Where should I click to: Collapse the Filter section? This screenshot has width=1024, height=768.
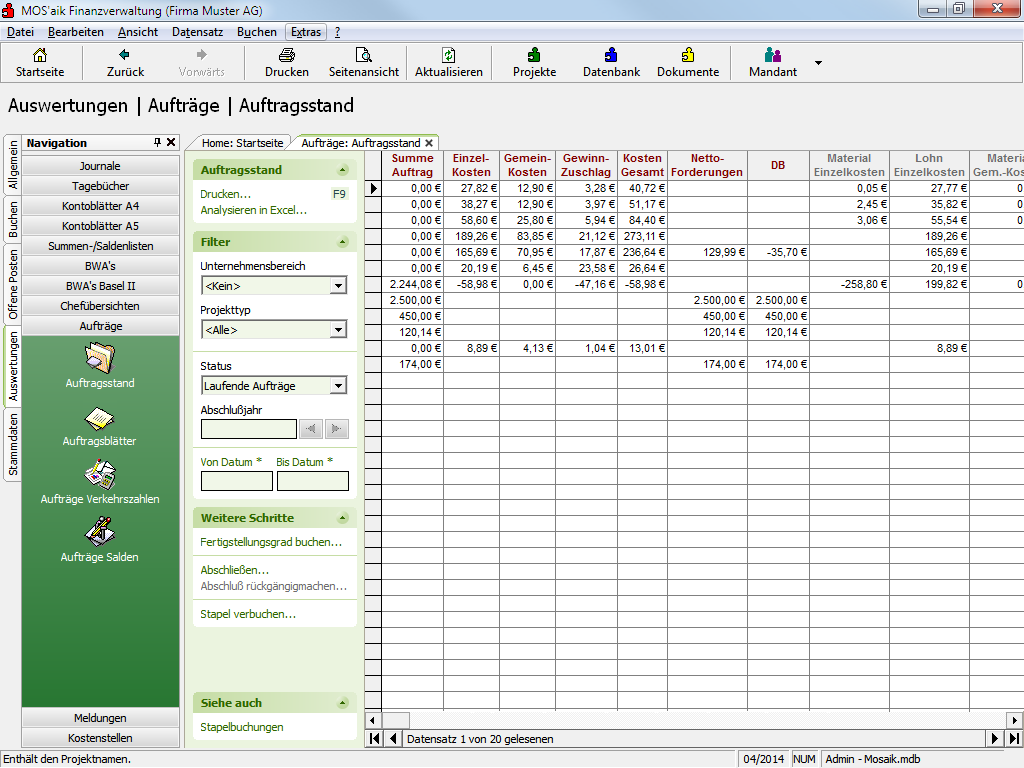coord(342,242)
